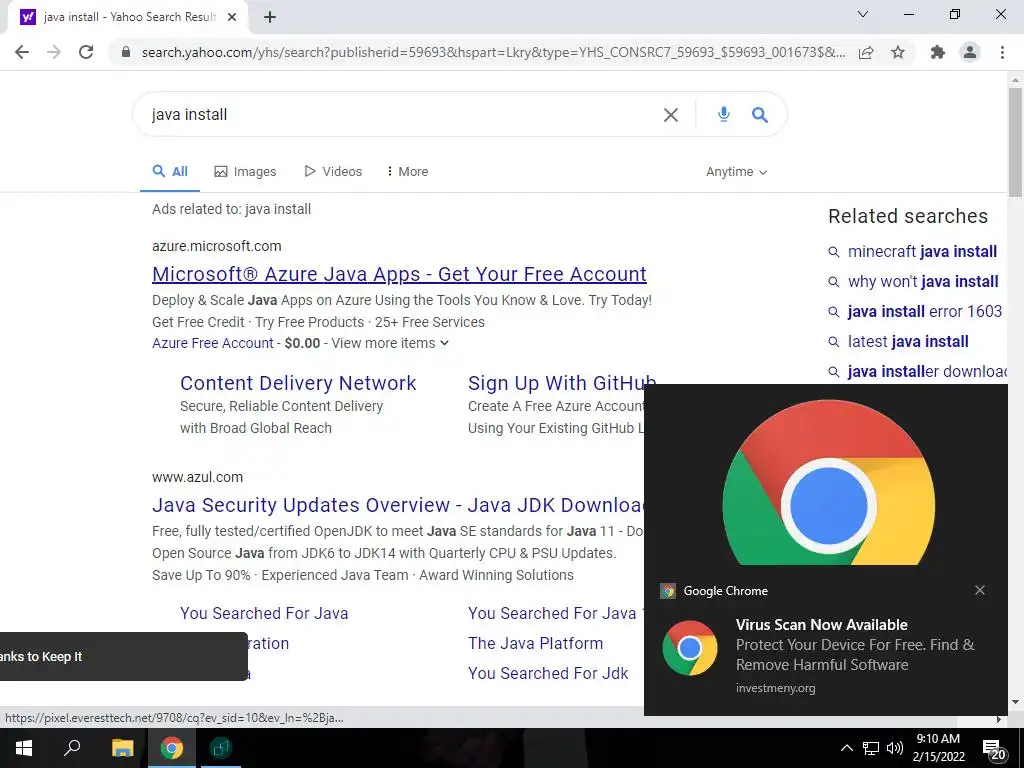This screenshot has height=768, width=1024.
Task: Click Chrome icon in taskbar
Action: [x=172, y=748]
